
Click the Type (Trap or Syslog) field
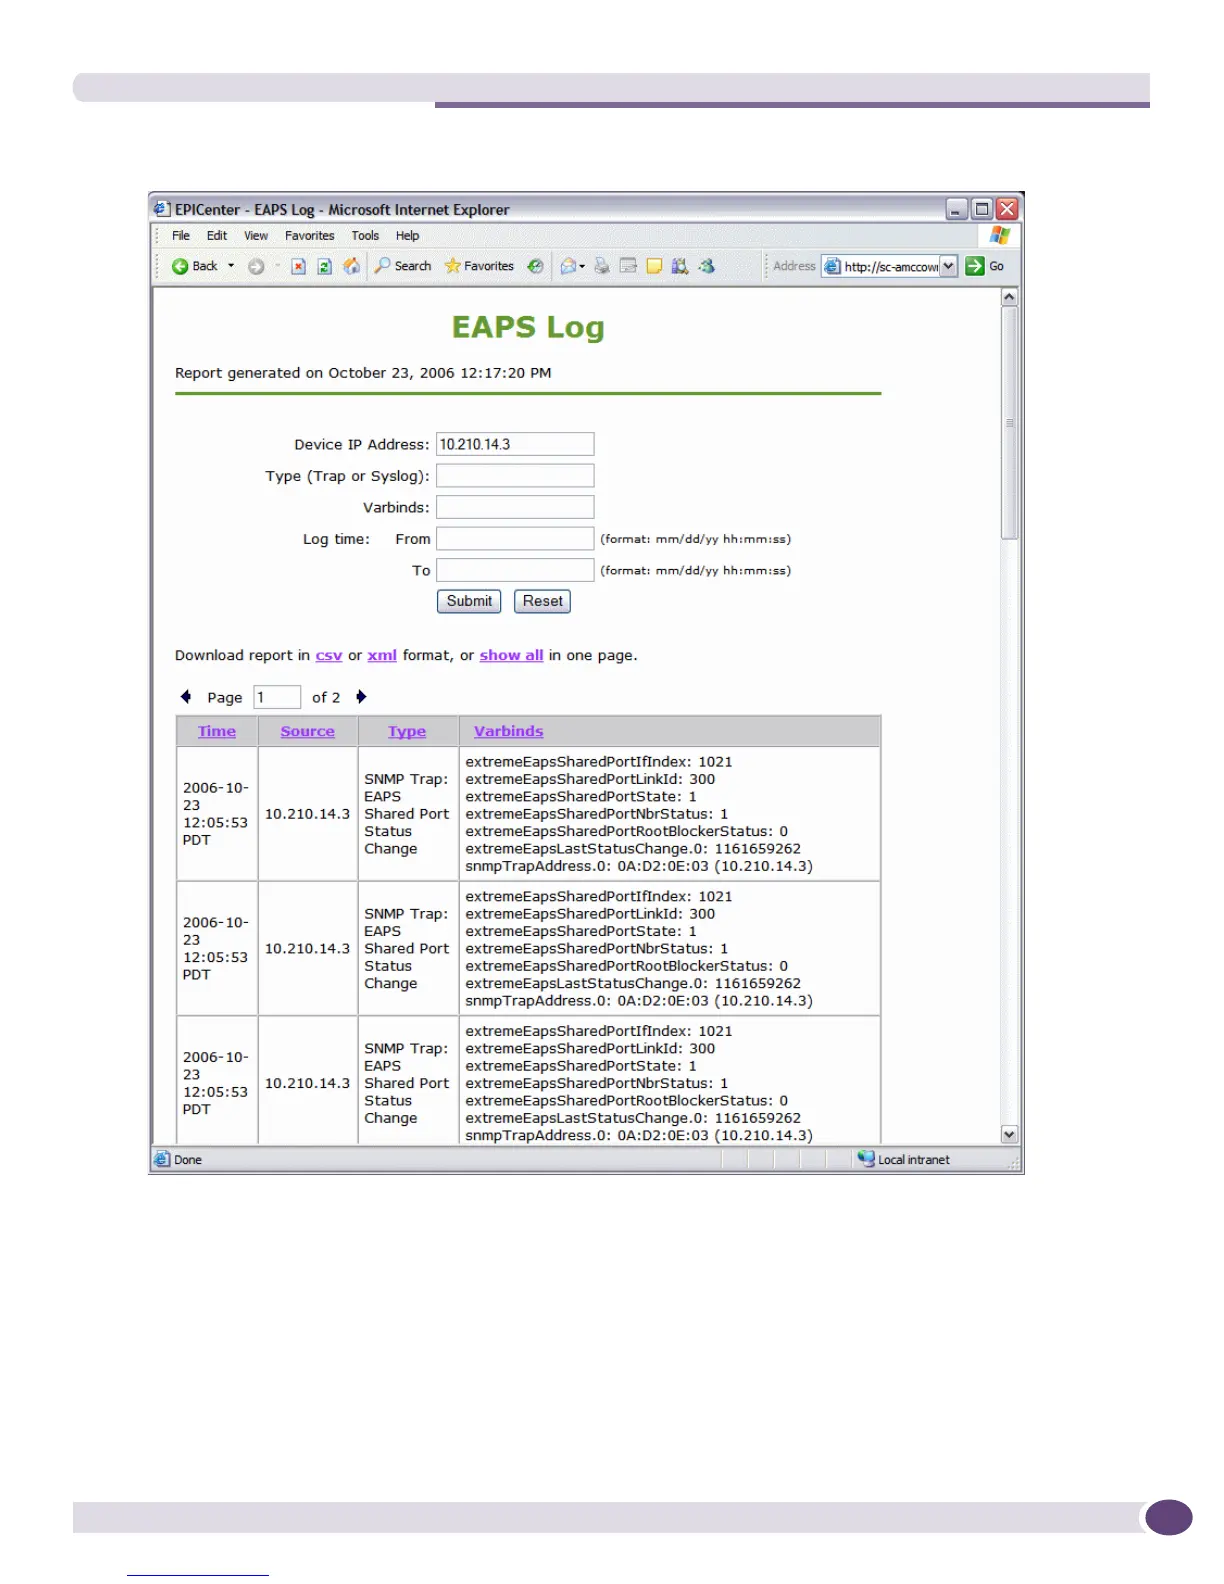pyautogui.click(x=515, y=476)
